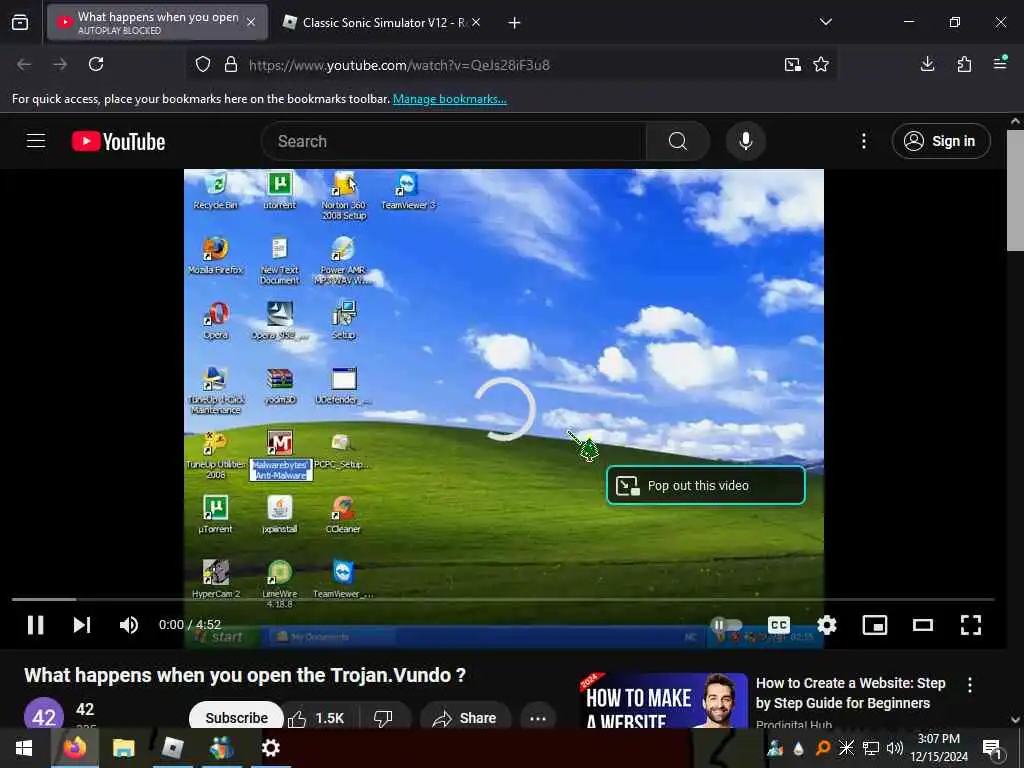Click into the YouTube Search box
1024x768 pixels.
pos(454,141)
